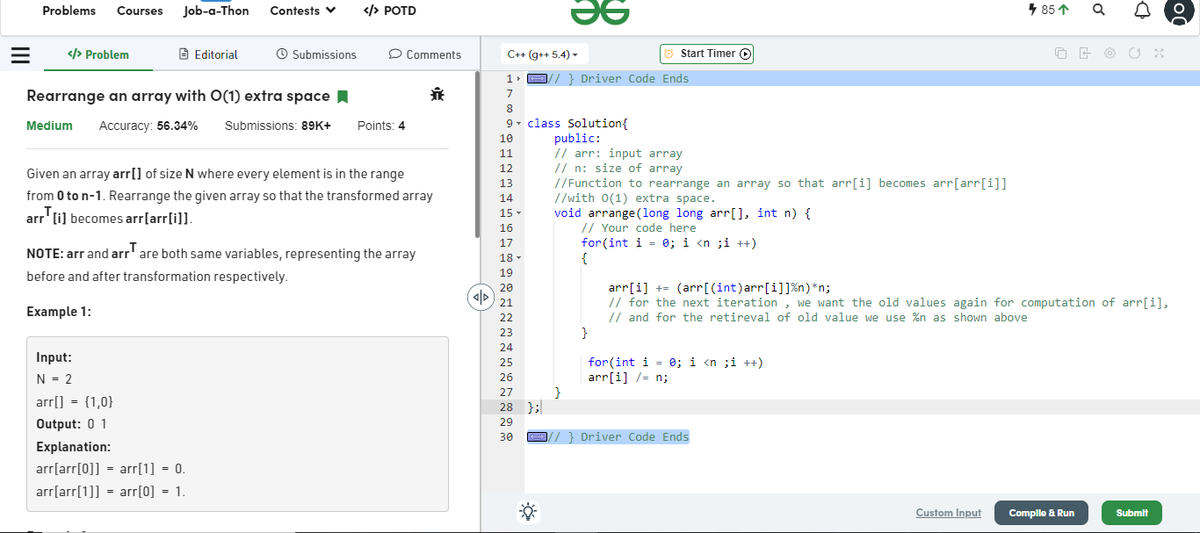
Task: Expand folded code widget on line 30
Action: tap(537, 437)
